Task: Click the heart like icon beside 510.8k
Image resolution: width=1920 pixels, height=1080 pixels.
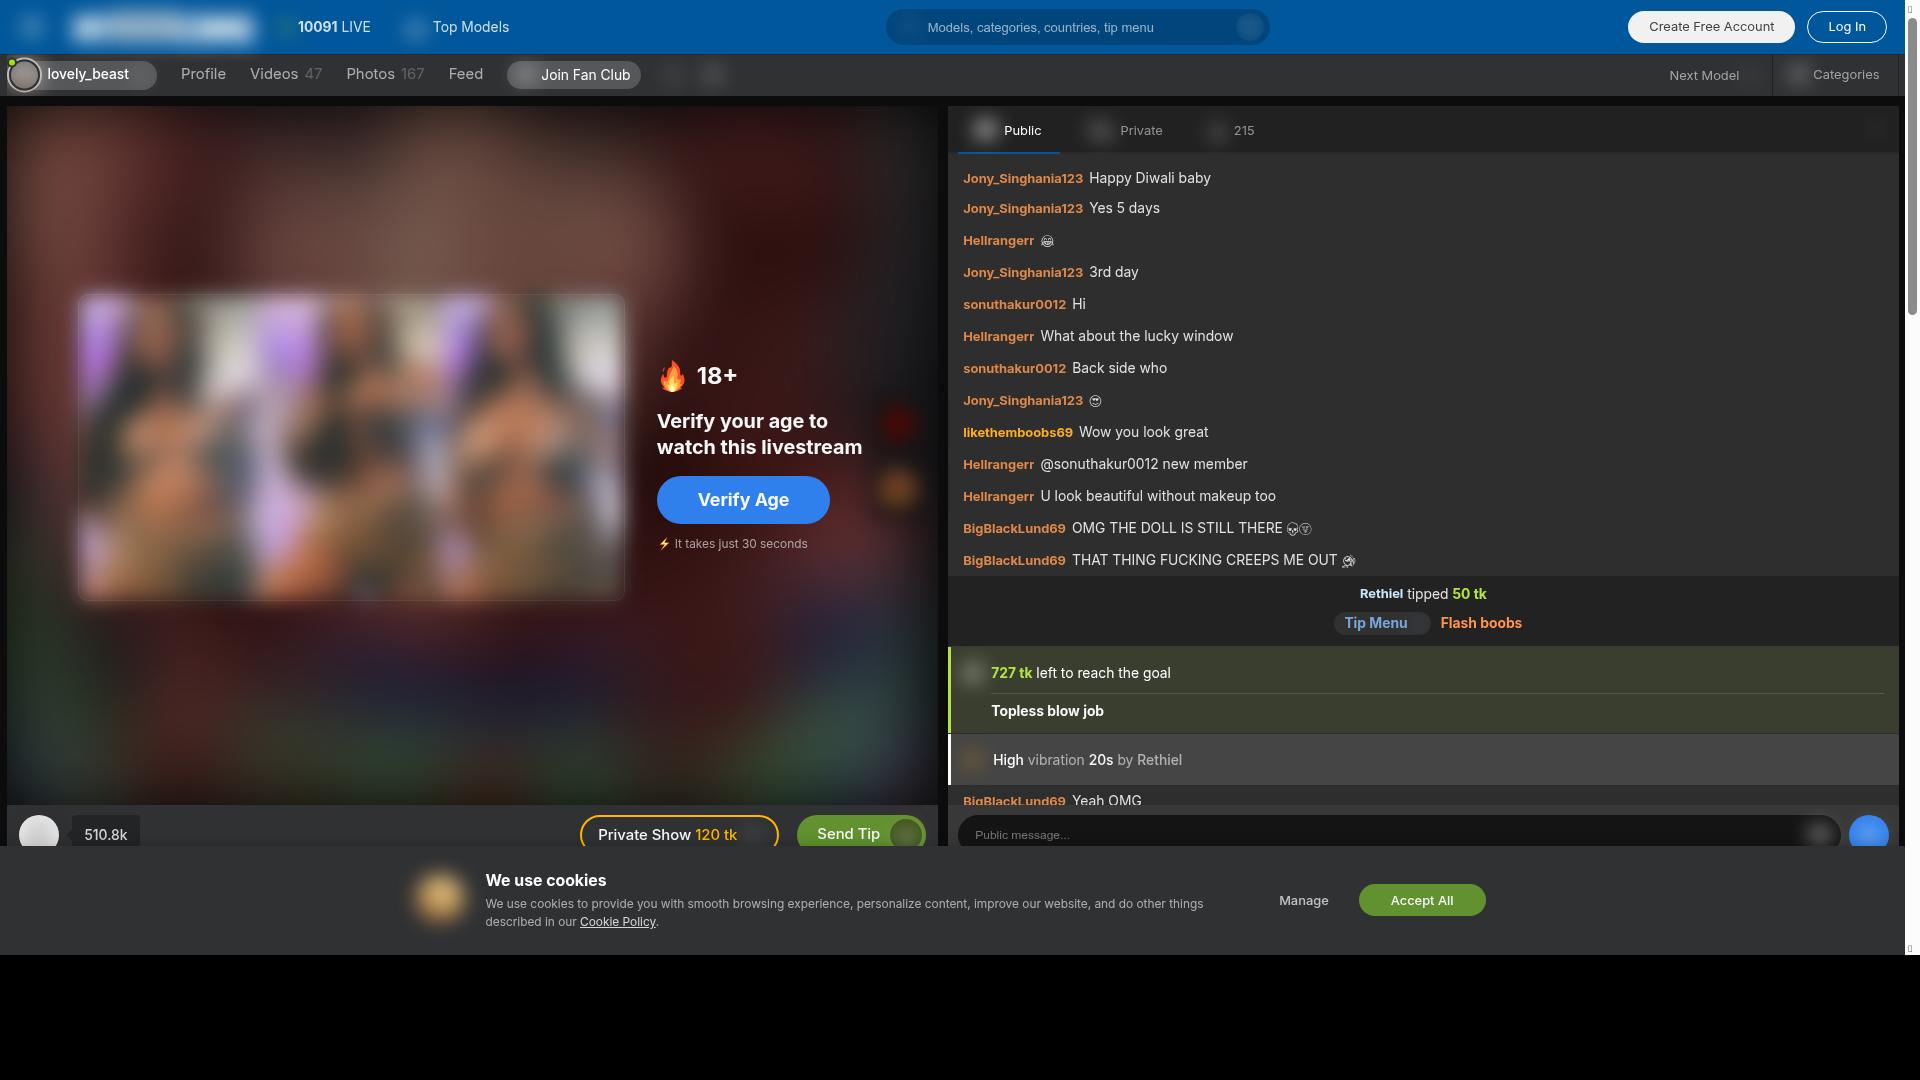Action: pos(39,834)
